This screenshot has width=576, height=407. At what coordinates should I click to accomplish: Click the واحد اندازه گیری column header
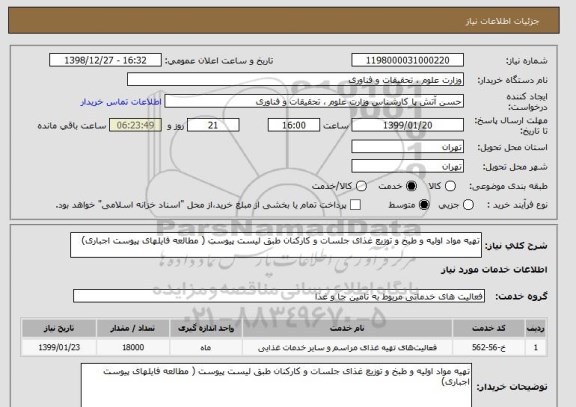click(x=206, y=328)
